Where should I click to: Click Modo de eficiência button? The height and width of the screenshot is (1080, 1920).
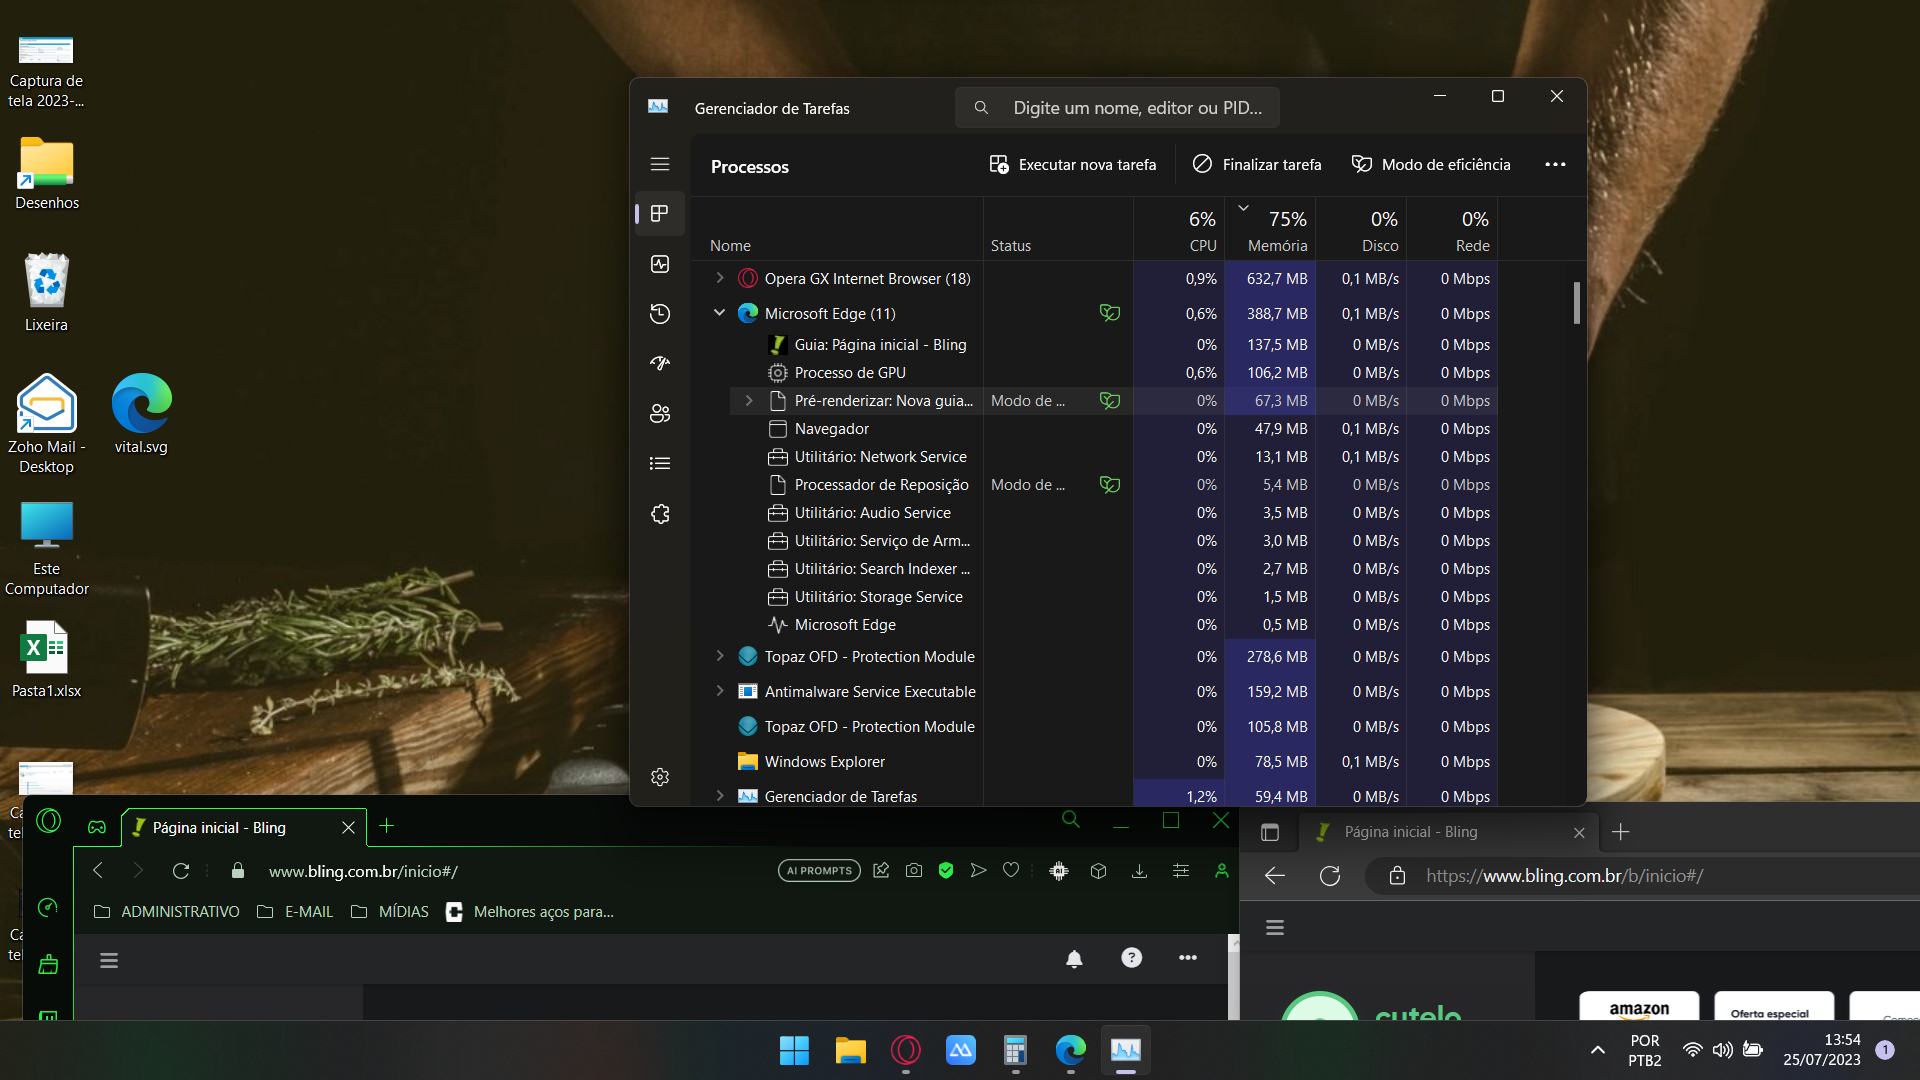1431,165
